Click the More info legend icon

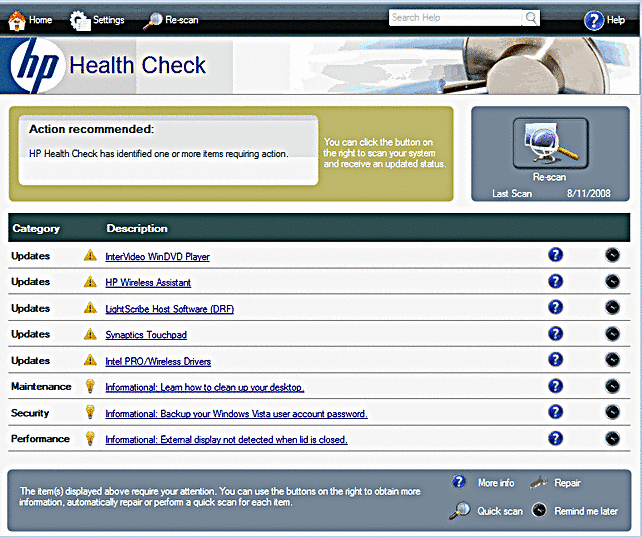click(459, 482)
